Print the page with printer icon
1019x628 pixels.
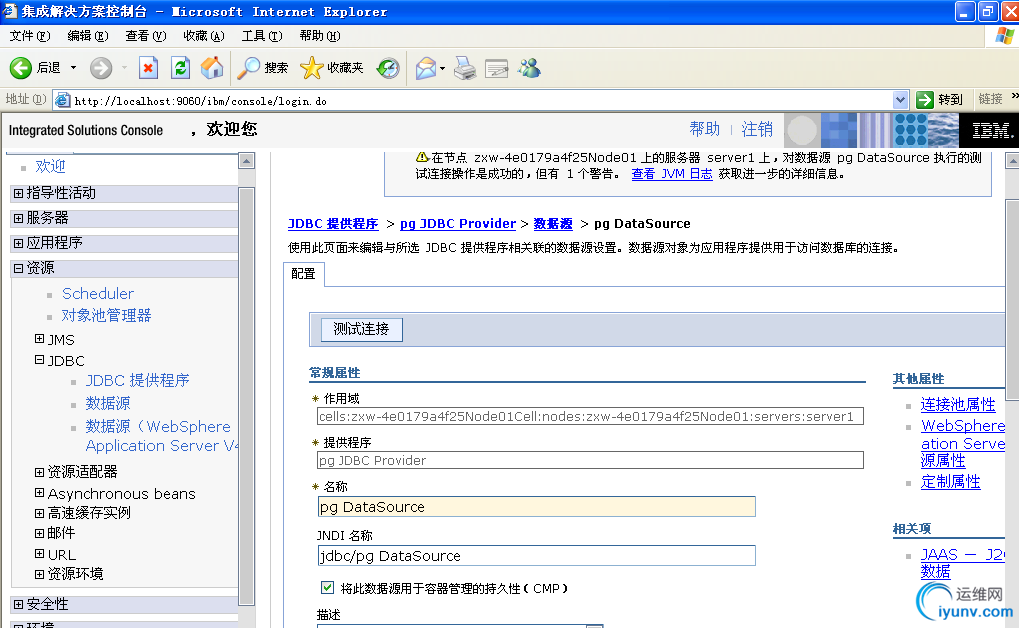(x=465, y=68)
